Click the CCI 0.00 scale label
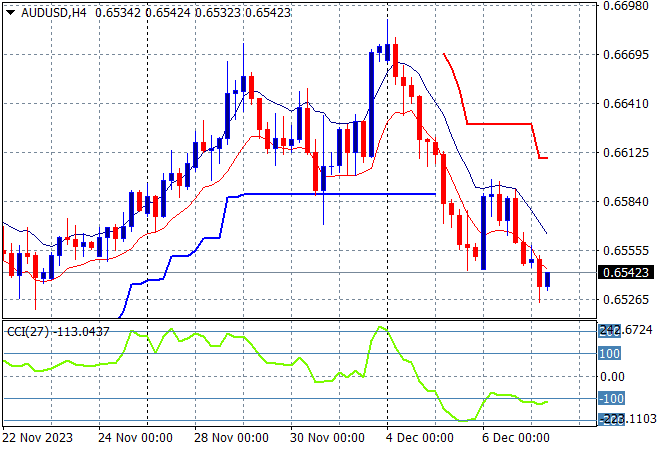This screenshot has width=660, height=450. pos(613,376)
